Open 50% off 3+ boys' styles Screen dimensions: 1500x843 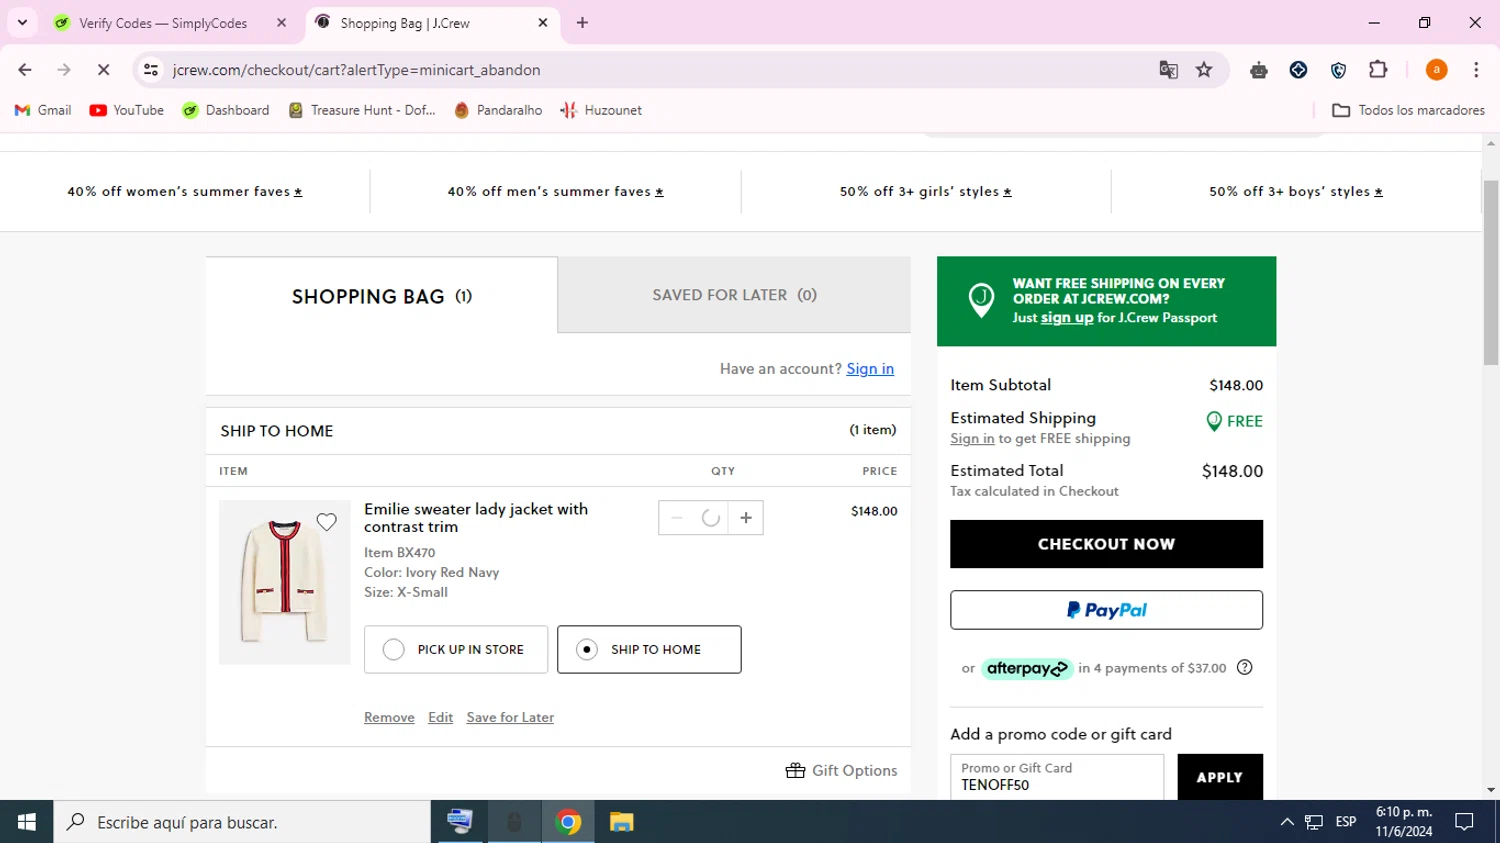(1296, 192)
